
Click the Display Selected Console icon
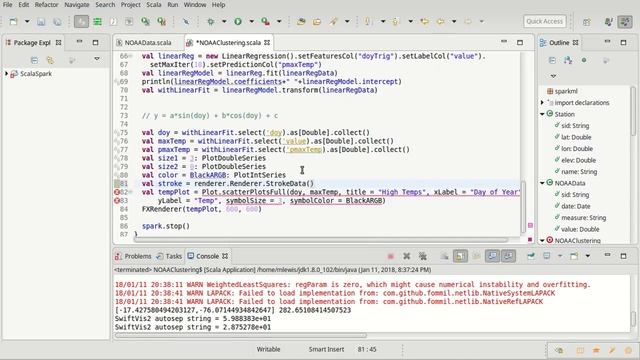coord(547,256)
